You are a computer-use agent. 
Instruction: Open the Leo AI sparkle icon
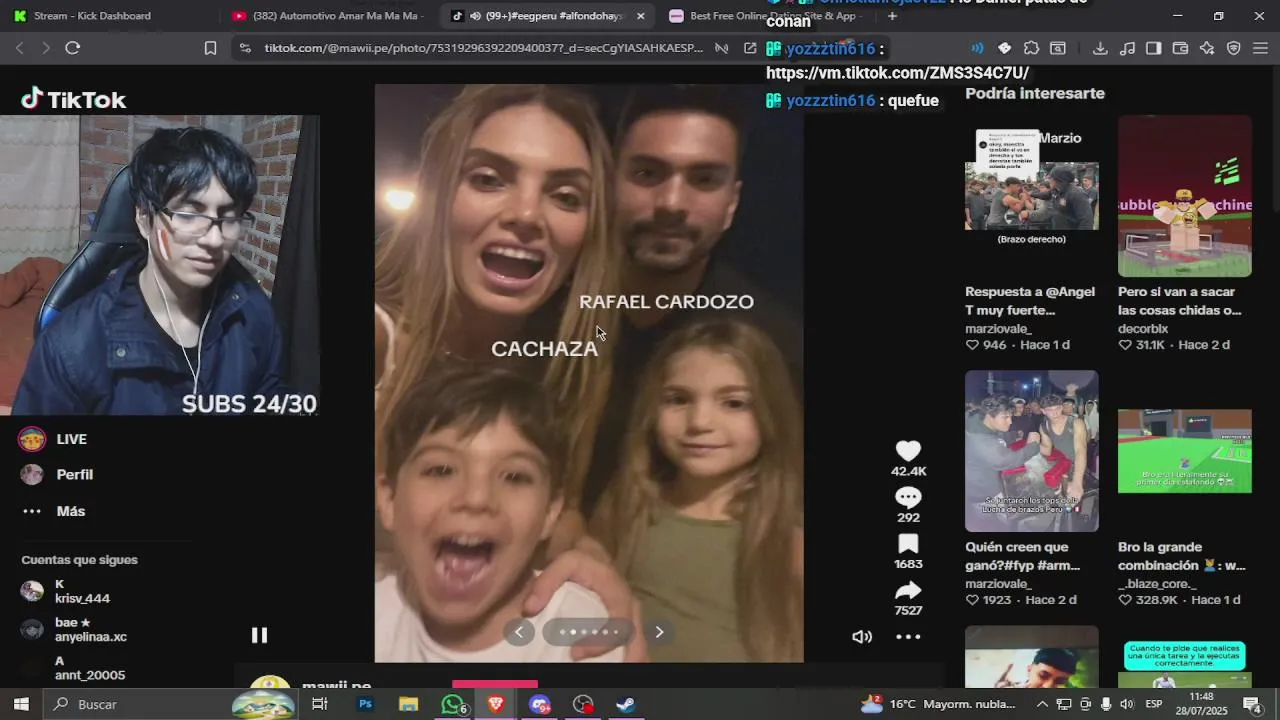coord(1207,48)
